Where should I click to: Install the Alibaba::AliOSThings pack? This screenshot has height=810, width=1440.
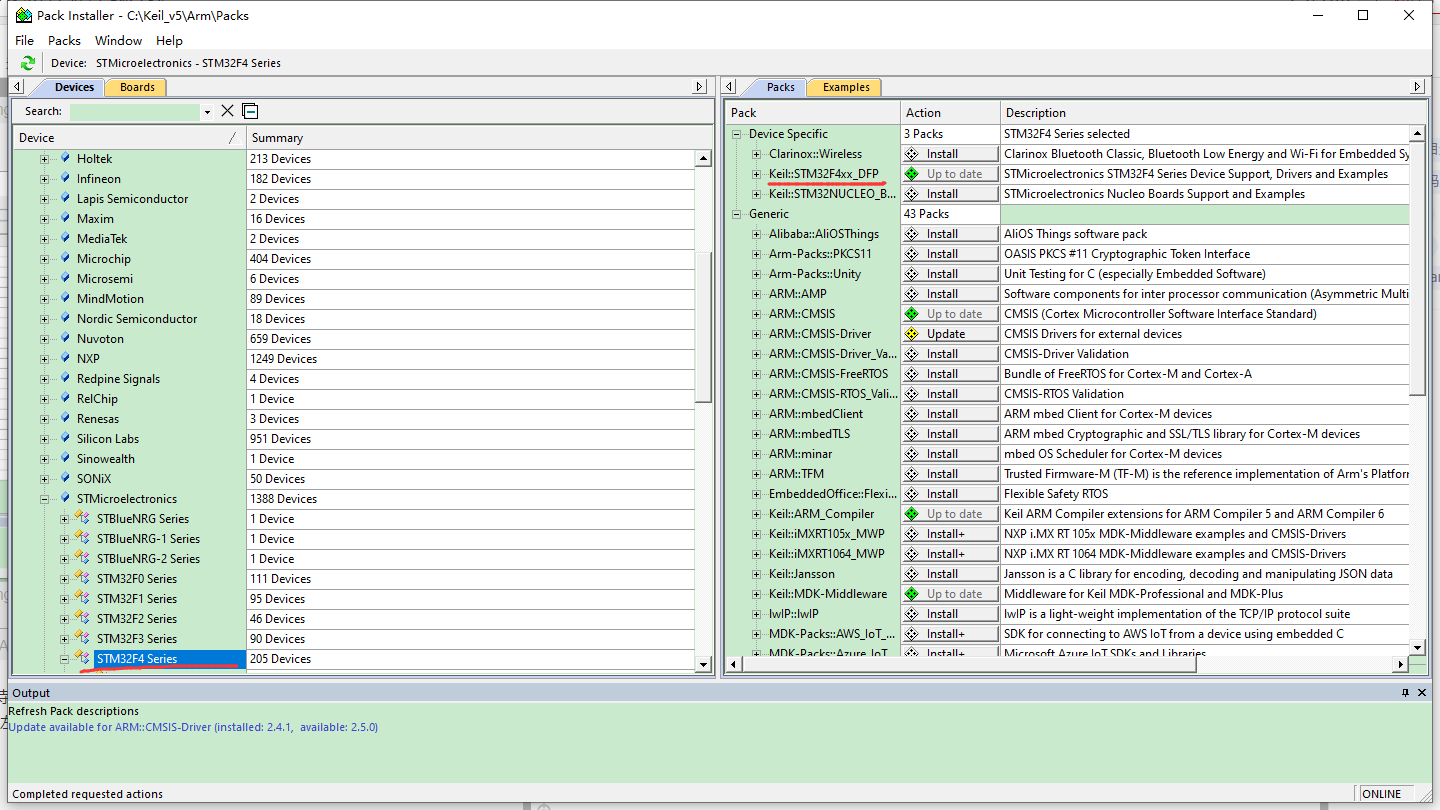[x=950, y=234]
